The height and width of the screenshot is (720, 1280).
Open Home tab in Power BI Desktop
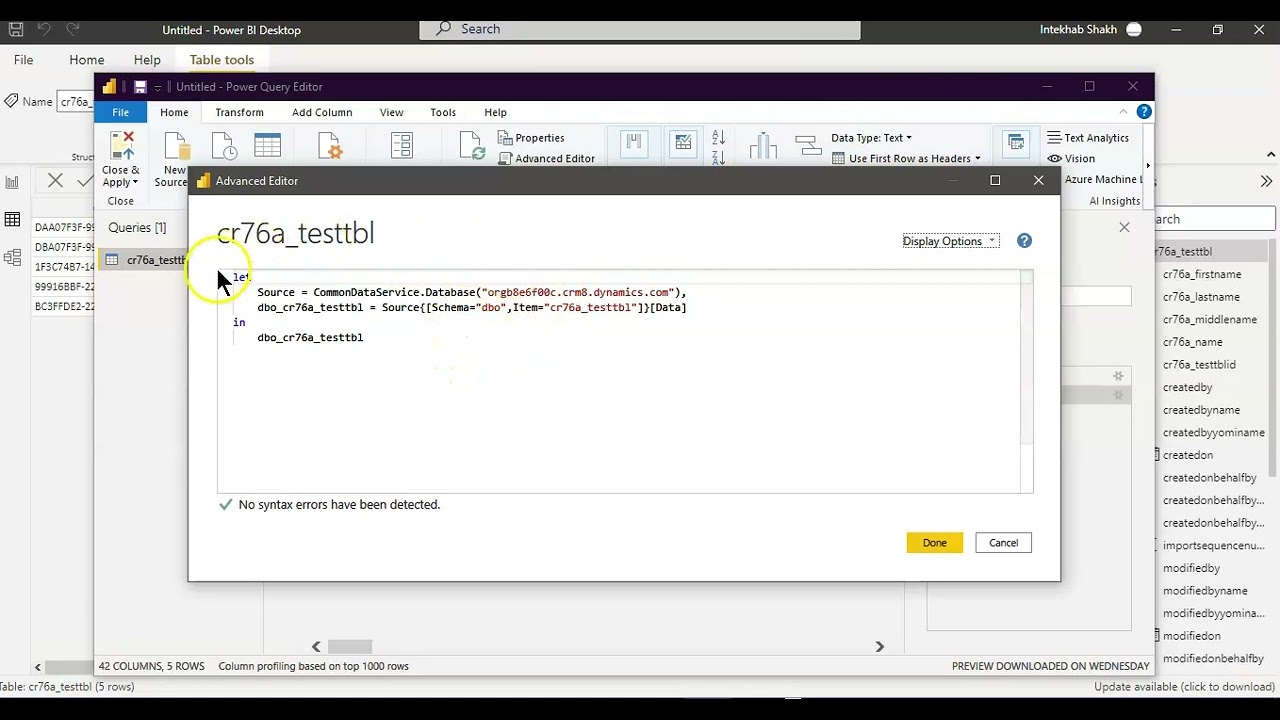pos(87,60)
